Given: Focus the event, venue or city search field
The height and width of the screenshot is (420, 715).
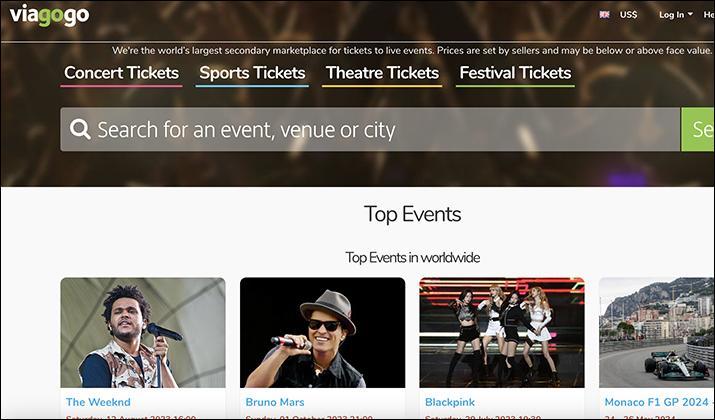Looking at the screenshot, I should coord(370,130).
